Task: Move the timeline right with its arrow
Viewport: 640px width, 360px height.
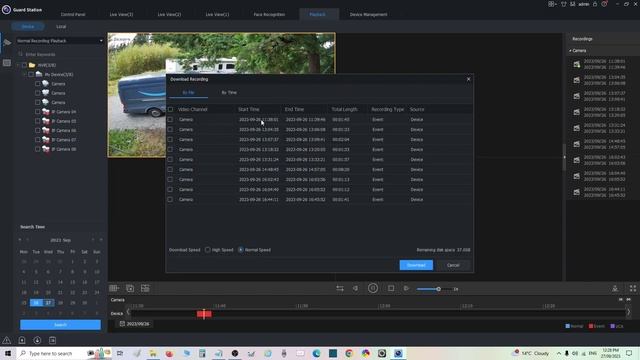Action: [629, 312]
